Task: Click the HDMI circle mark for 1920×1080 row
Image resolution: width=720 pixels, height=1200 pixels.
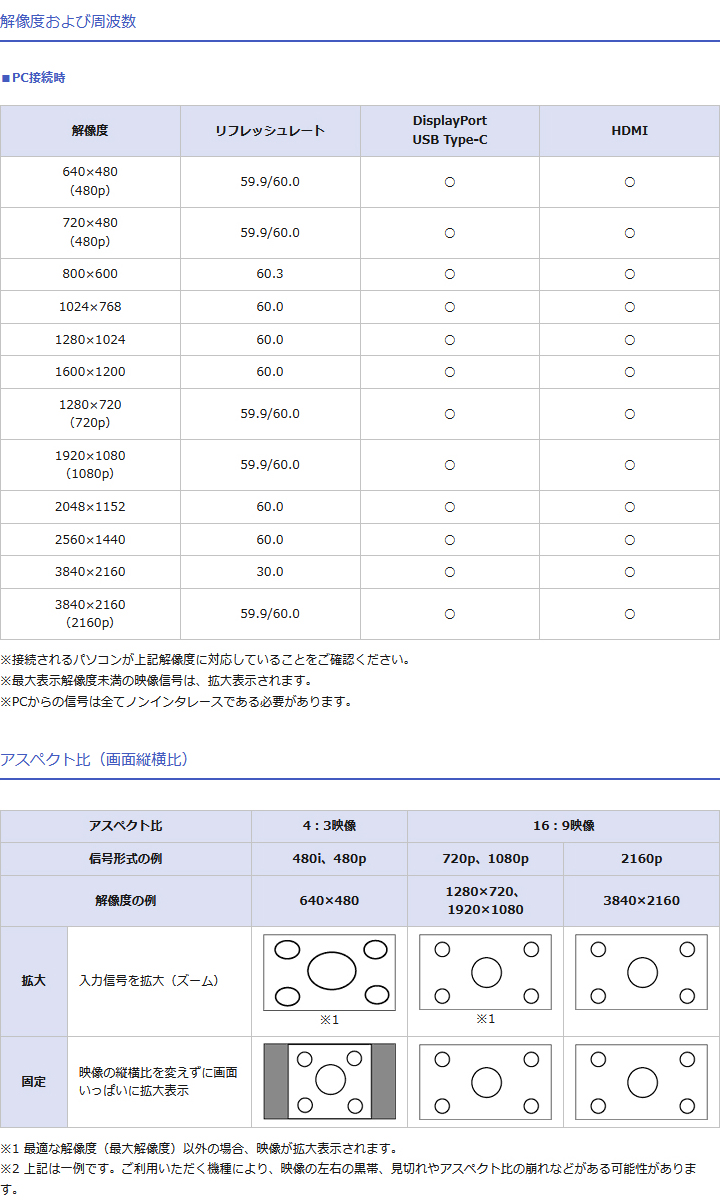Action: 630,465
